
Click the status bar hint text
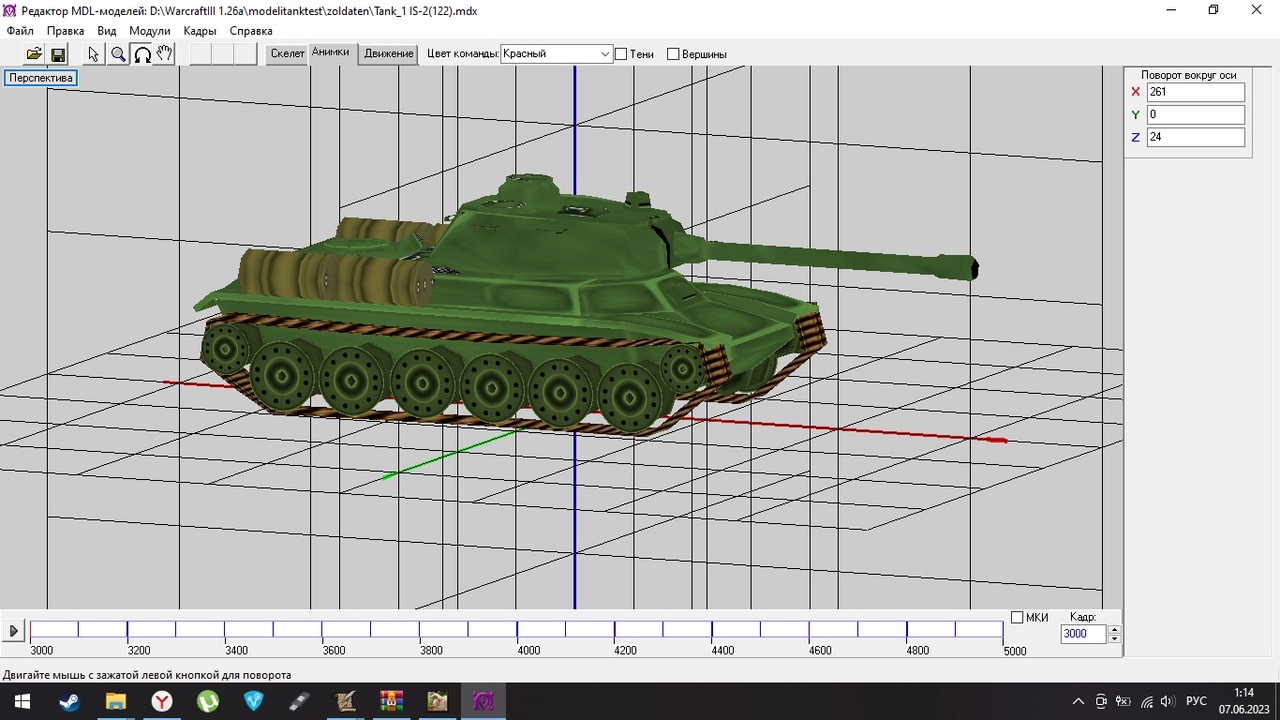click(x=147, y=675)
